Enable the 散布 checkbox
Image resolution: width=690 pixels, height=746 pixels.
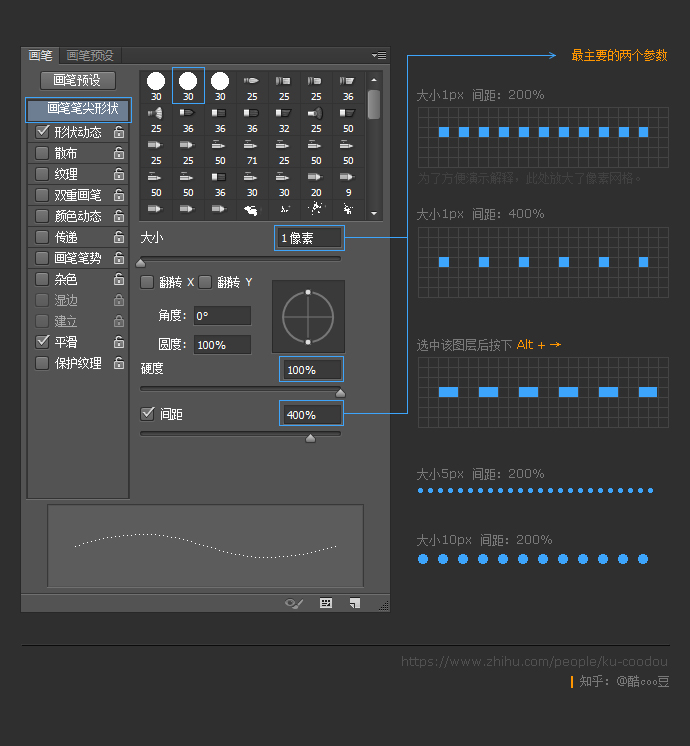click(x=42, y=153)
